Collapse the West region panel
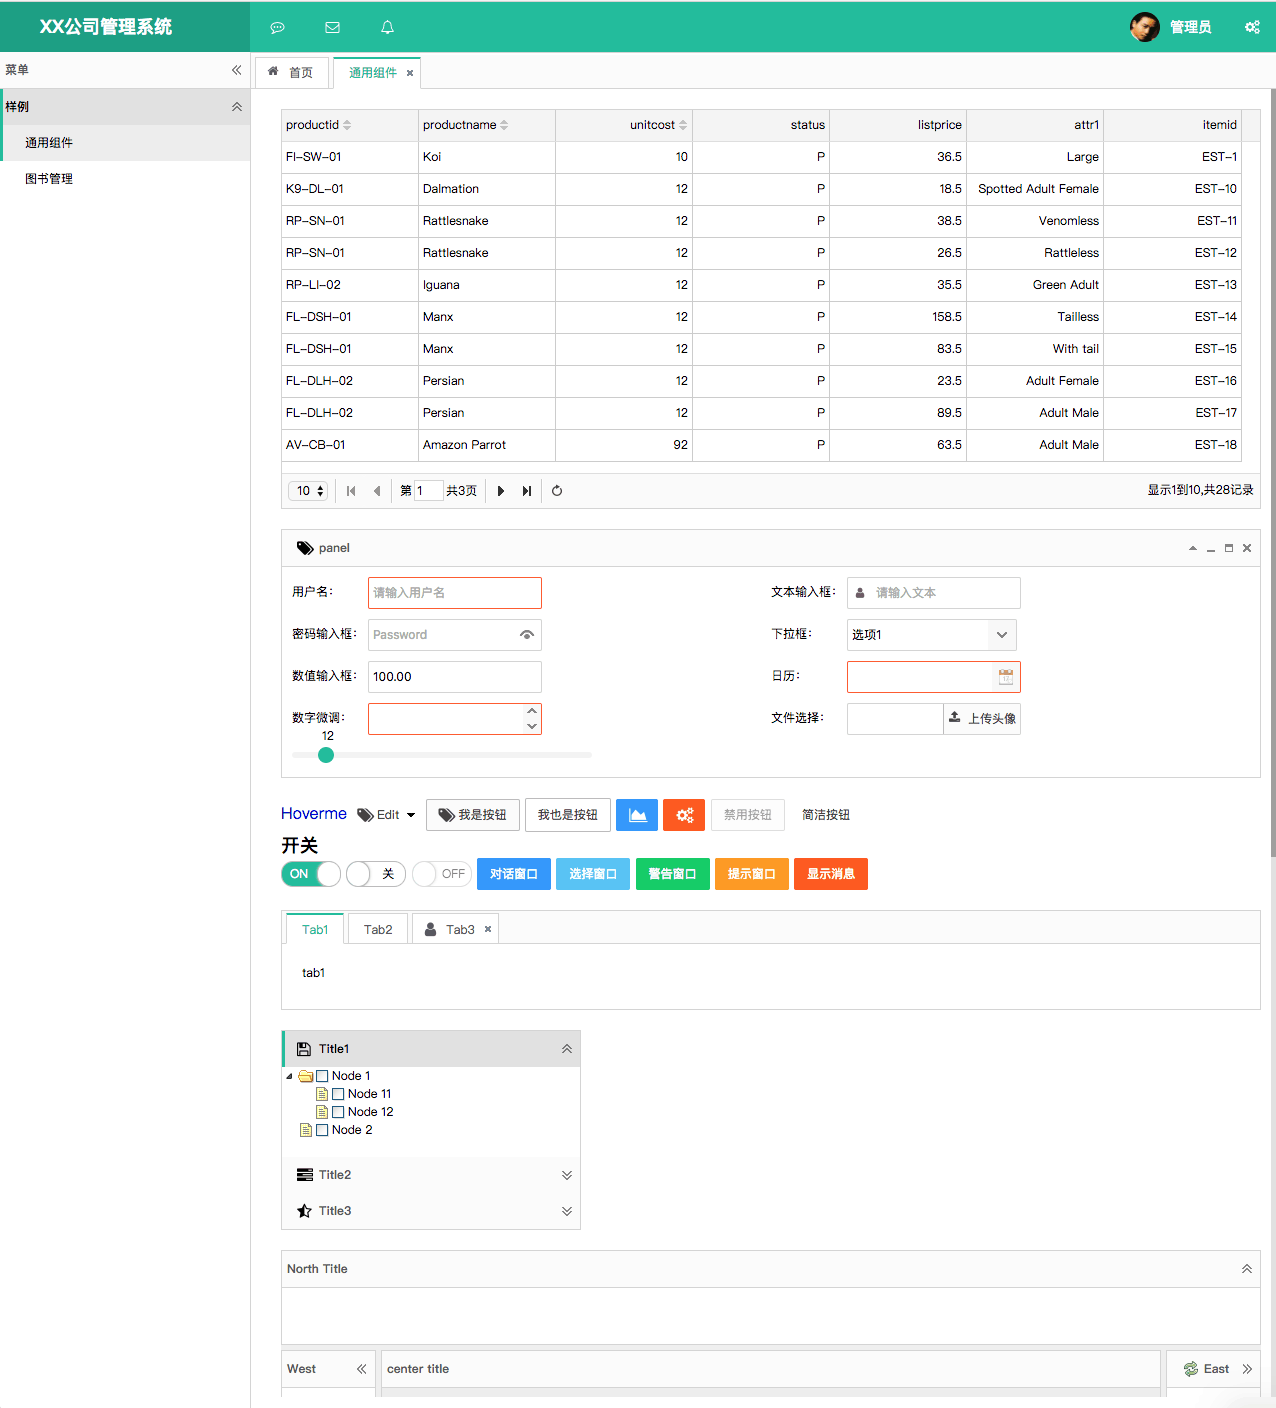 tap(362, 1369)
